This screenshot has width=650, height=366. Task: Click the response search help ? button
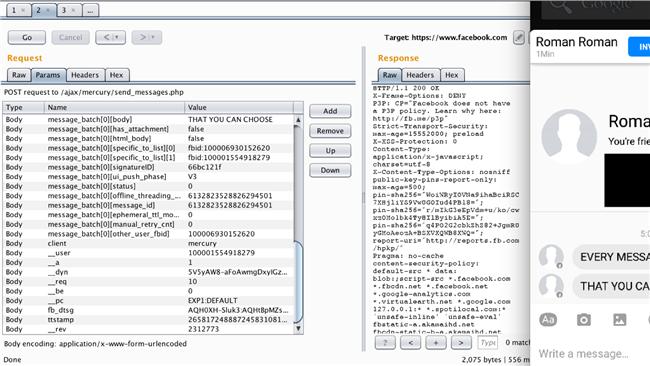(x=385, y=343)
